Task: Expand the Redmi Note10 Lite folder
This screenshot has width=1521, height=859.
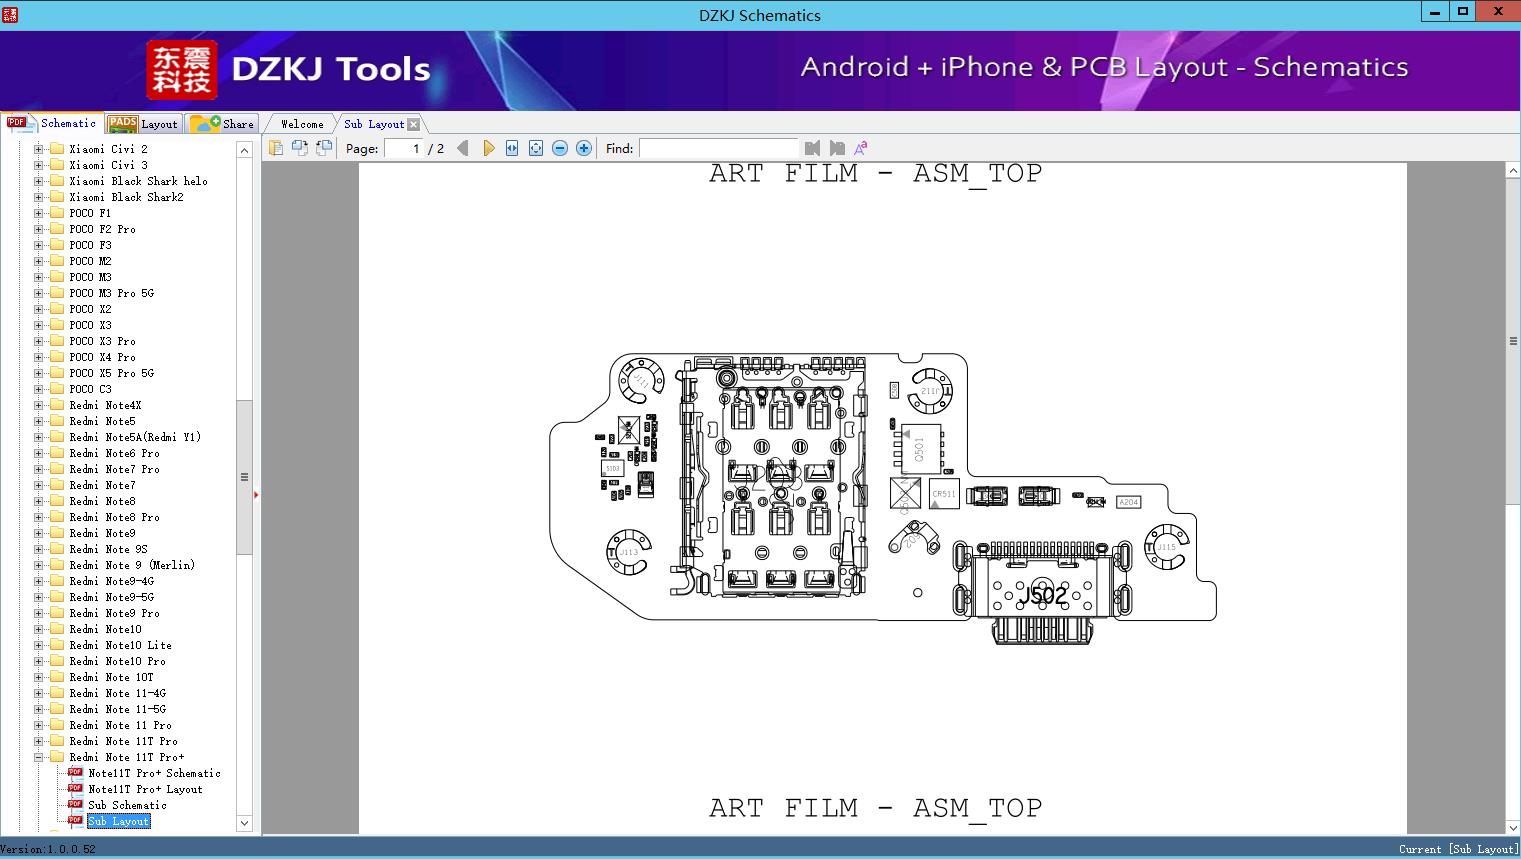Action: 38,645
